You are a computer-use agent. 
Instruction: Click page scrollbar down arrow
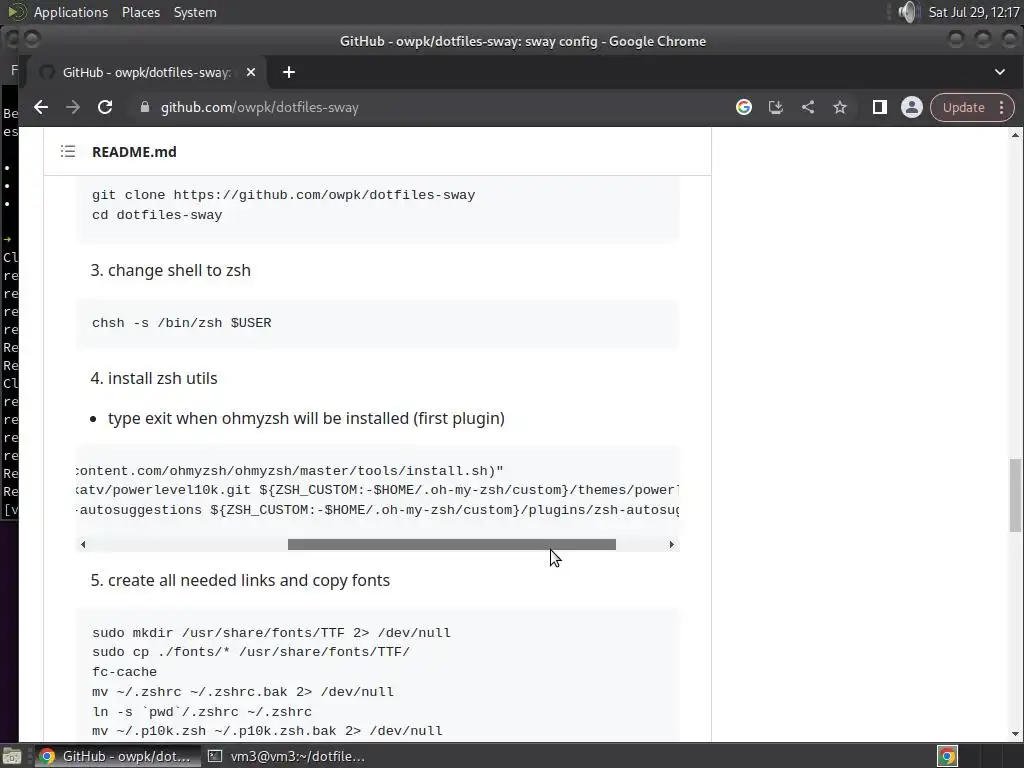pos(1015,734)
